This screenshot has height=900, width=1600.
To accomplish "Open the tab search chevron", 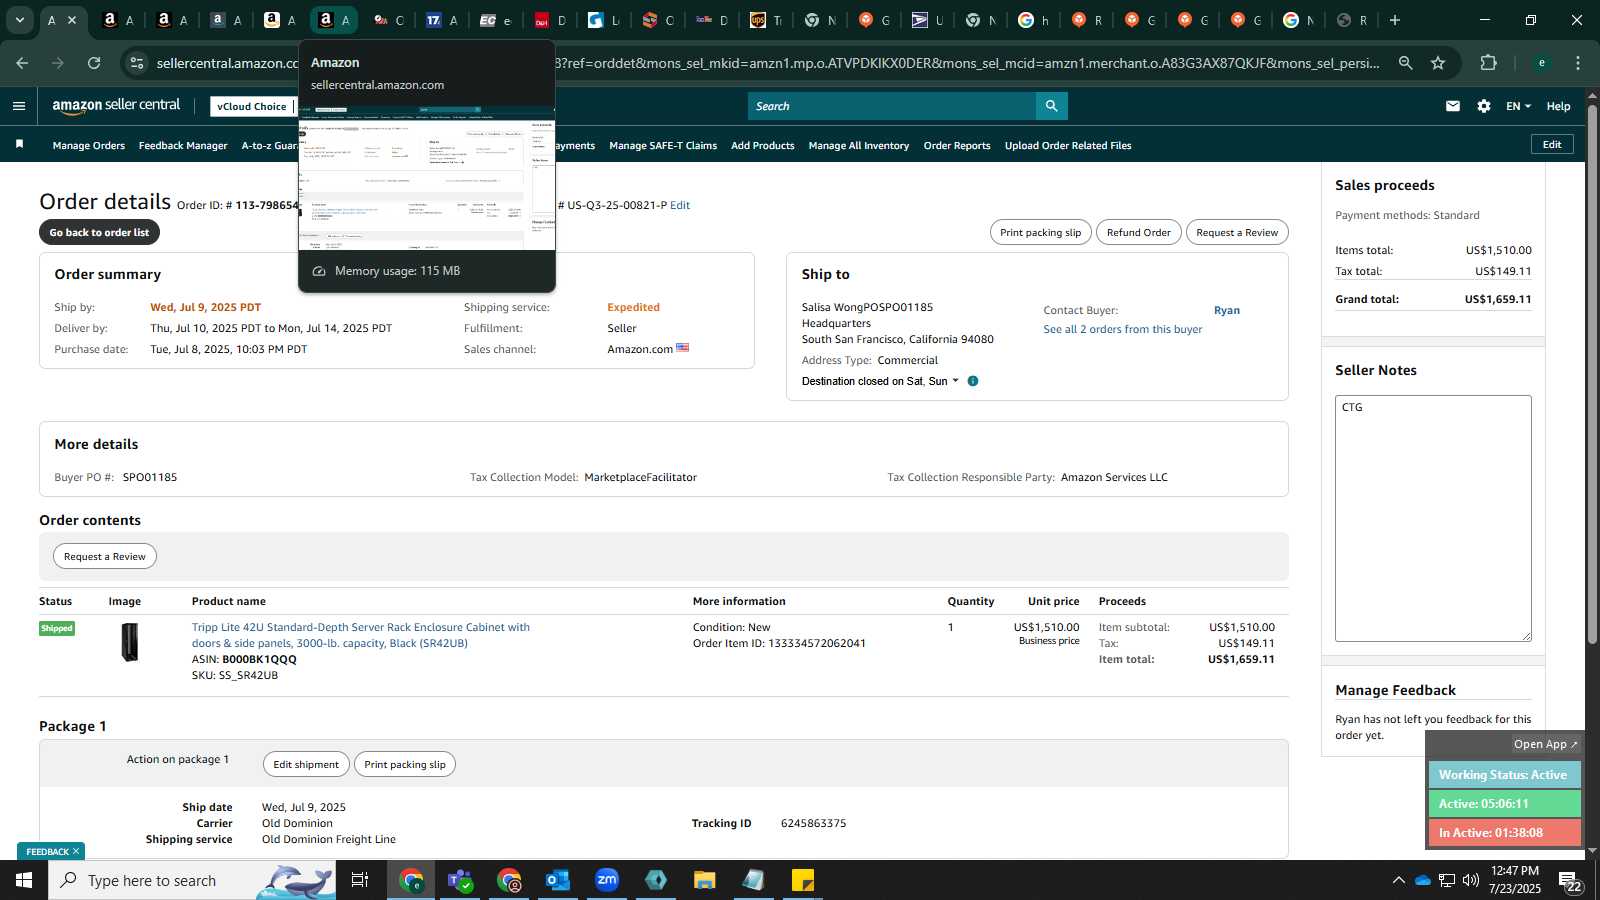I will [19, 20].
